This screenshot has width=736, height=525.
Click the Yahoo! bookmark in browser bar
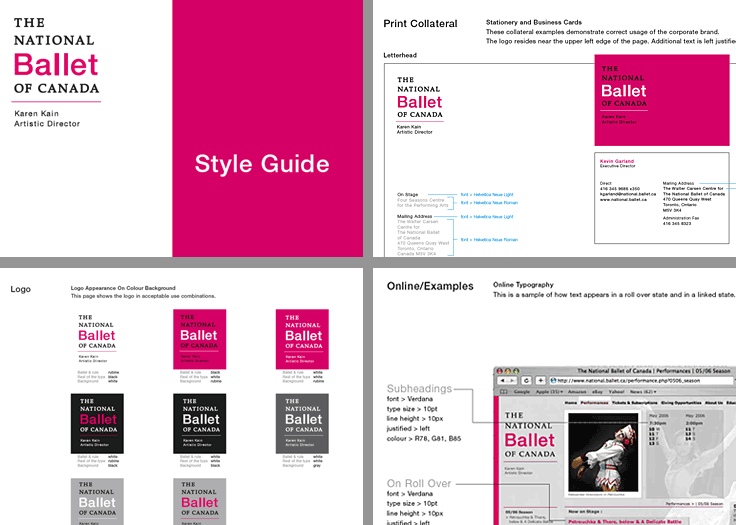point(616,392)
